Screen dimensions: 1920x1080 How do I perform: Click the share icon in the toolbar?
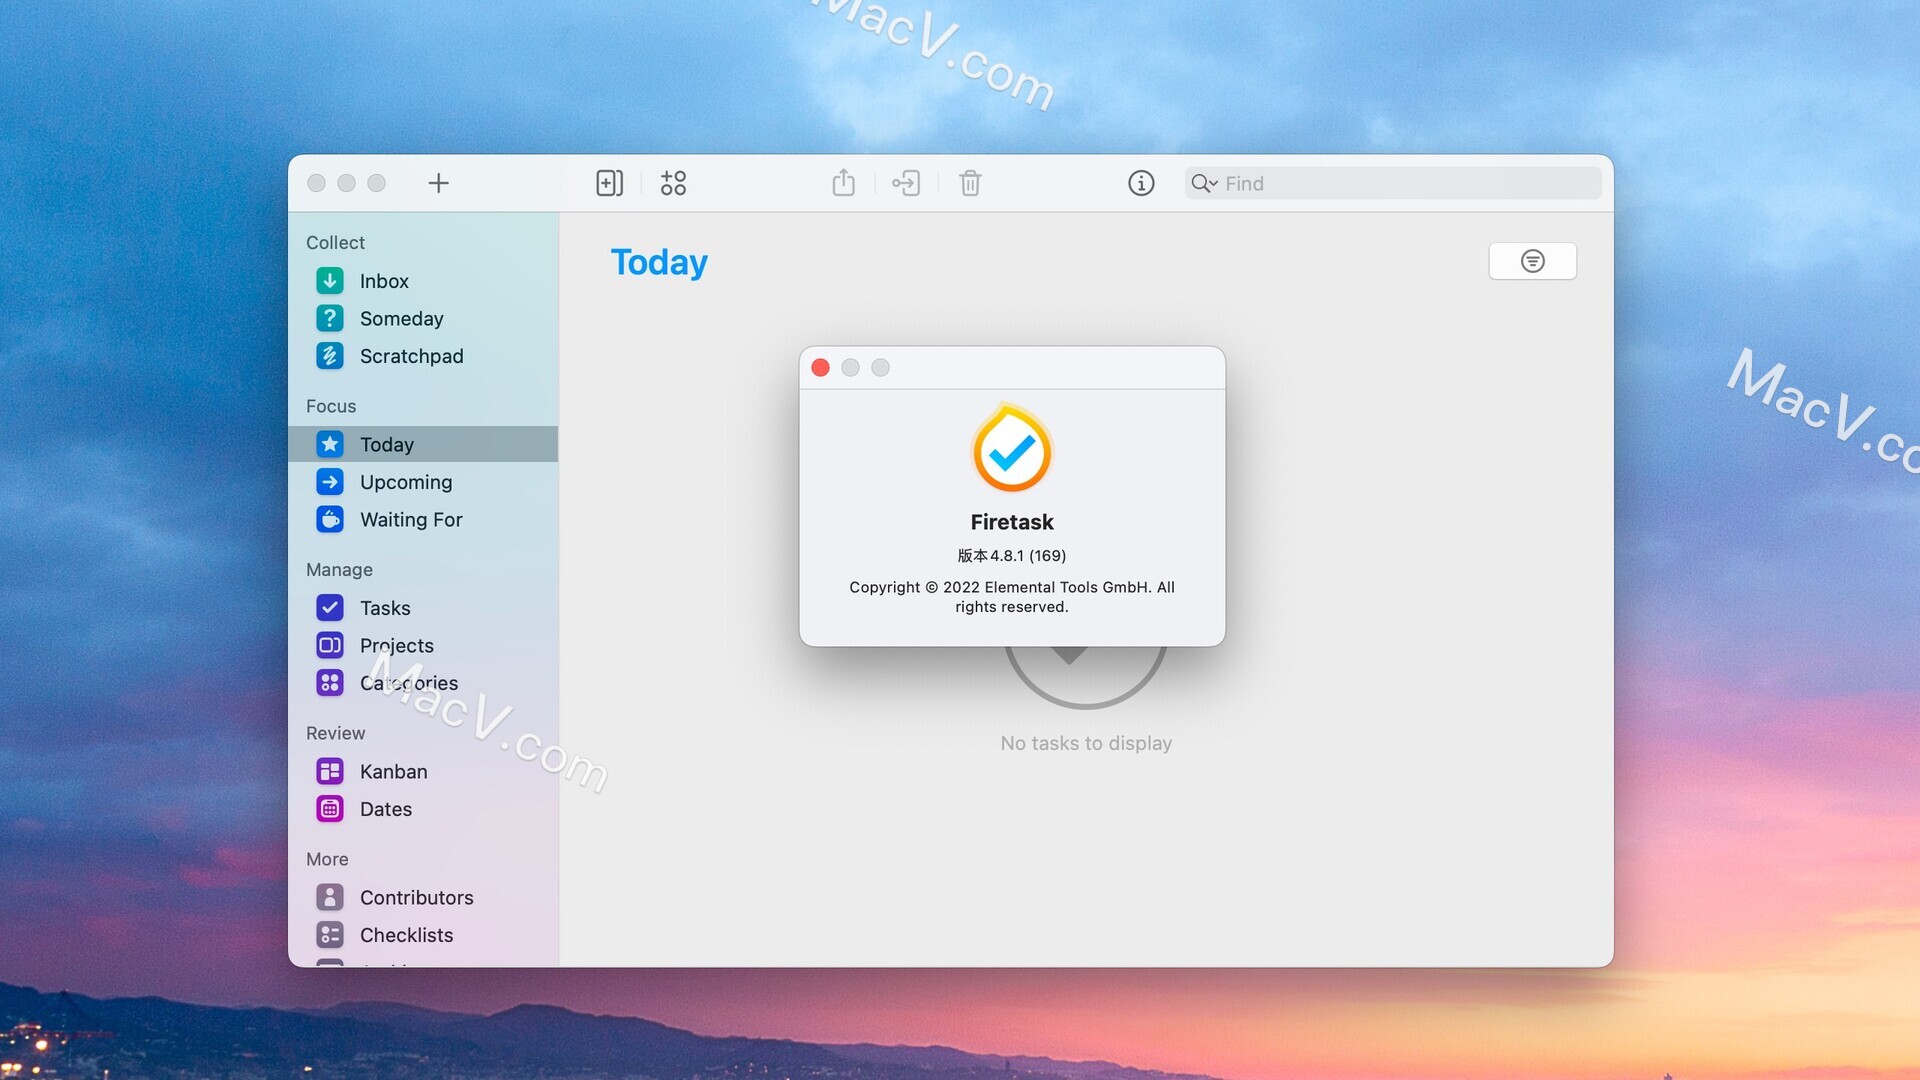843,183
